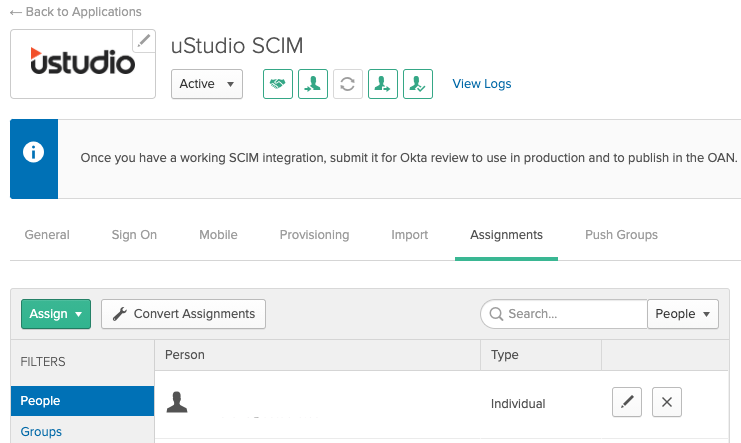This screenshot has height=443, width=741.
Task: Click the import users status icon
Action: click(x=313, y=84)
